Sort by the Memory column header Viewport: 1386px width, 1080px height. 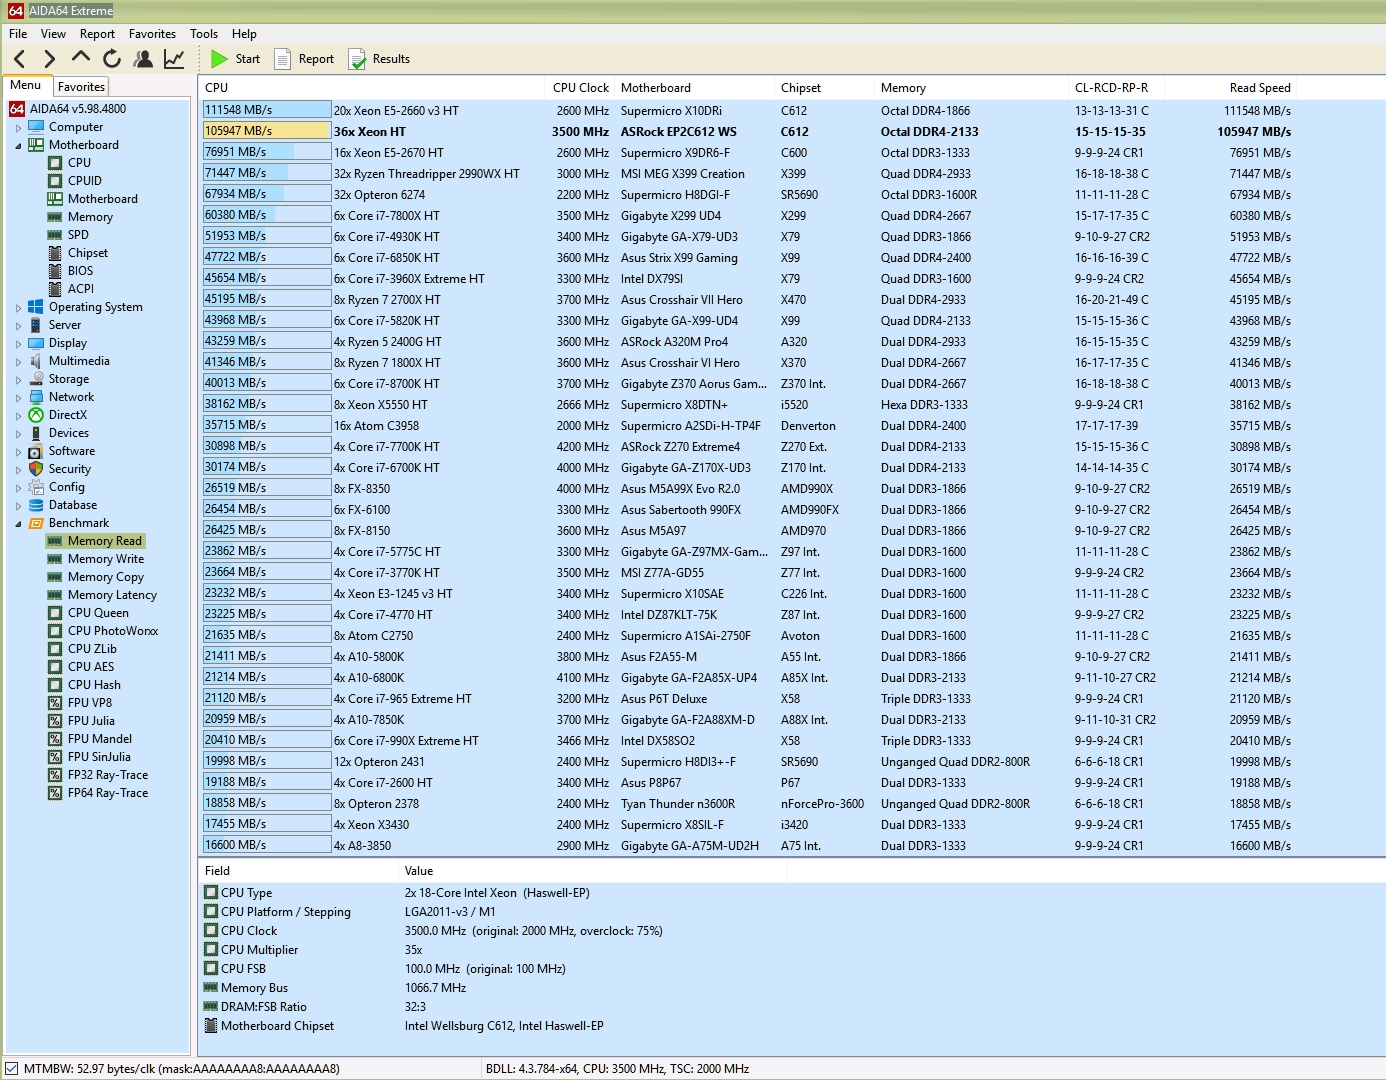(970, 88)
